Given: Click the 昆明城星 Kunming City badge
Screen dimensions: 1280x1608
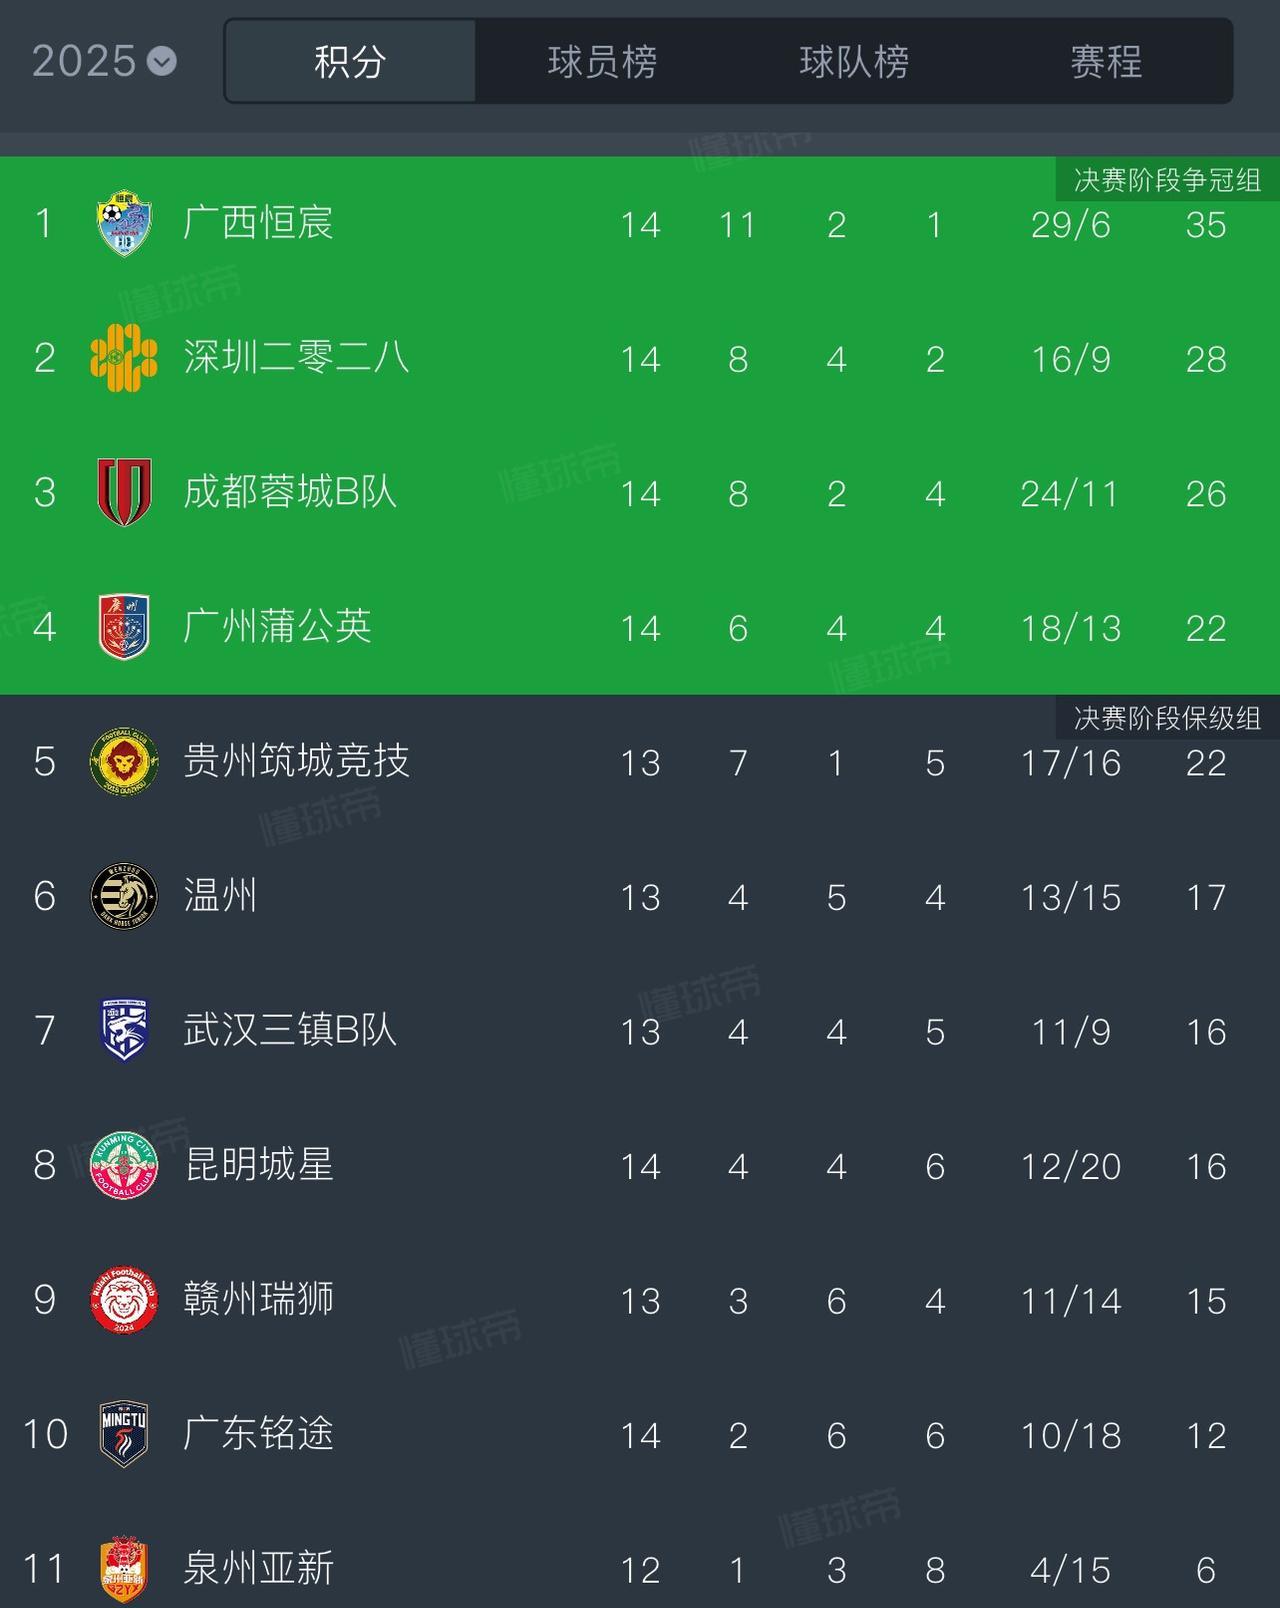Looking at the screenshot, I should coord(124,1165).
